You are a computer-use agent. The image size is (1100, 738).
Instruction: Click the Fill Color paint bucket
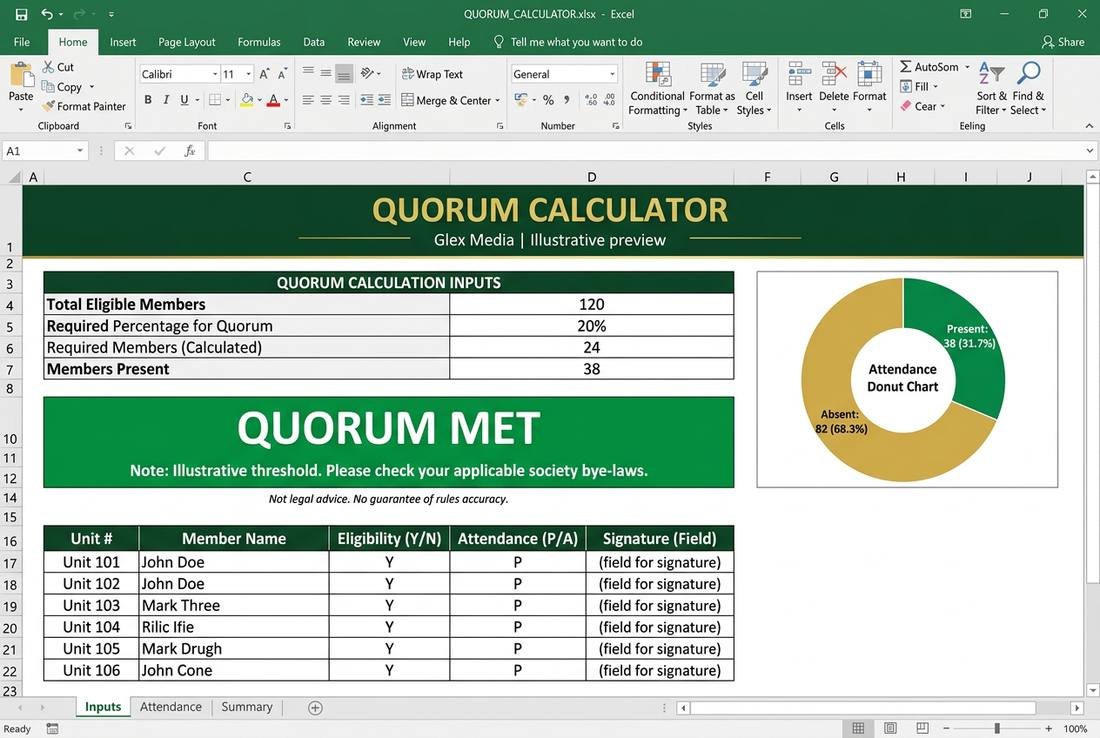tap(246, 100)
